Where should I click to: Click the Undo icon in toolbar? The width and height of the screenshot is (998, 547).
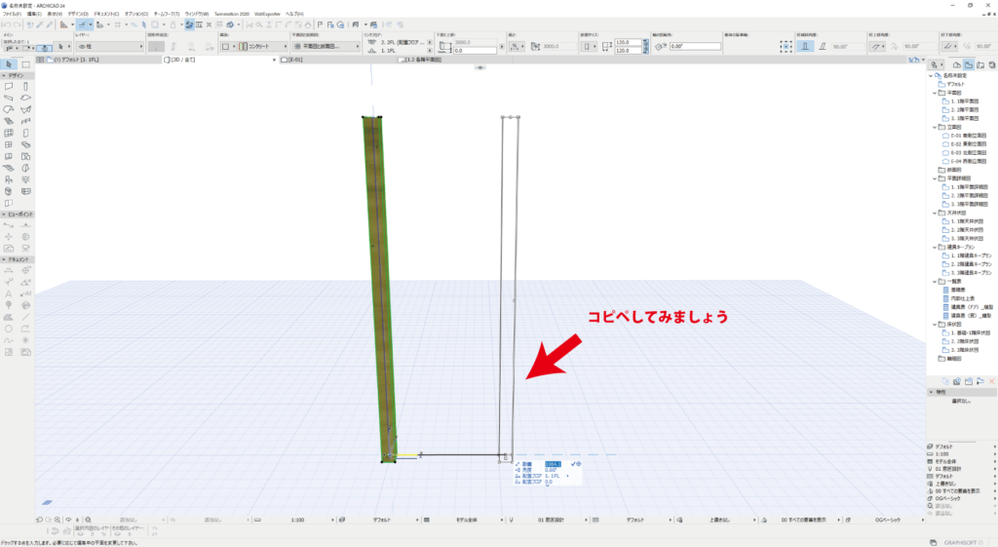[7, 25]
